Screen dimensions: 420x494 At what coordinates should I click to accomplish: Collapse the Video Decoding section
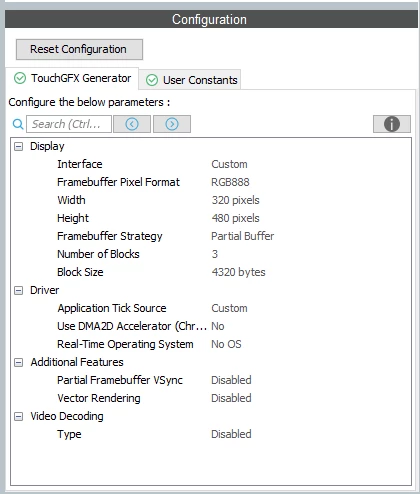[x=19, y=416]
